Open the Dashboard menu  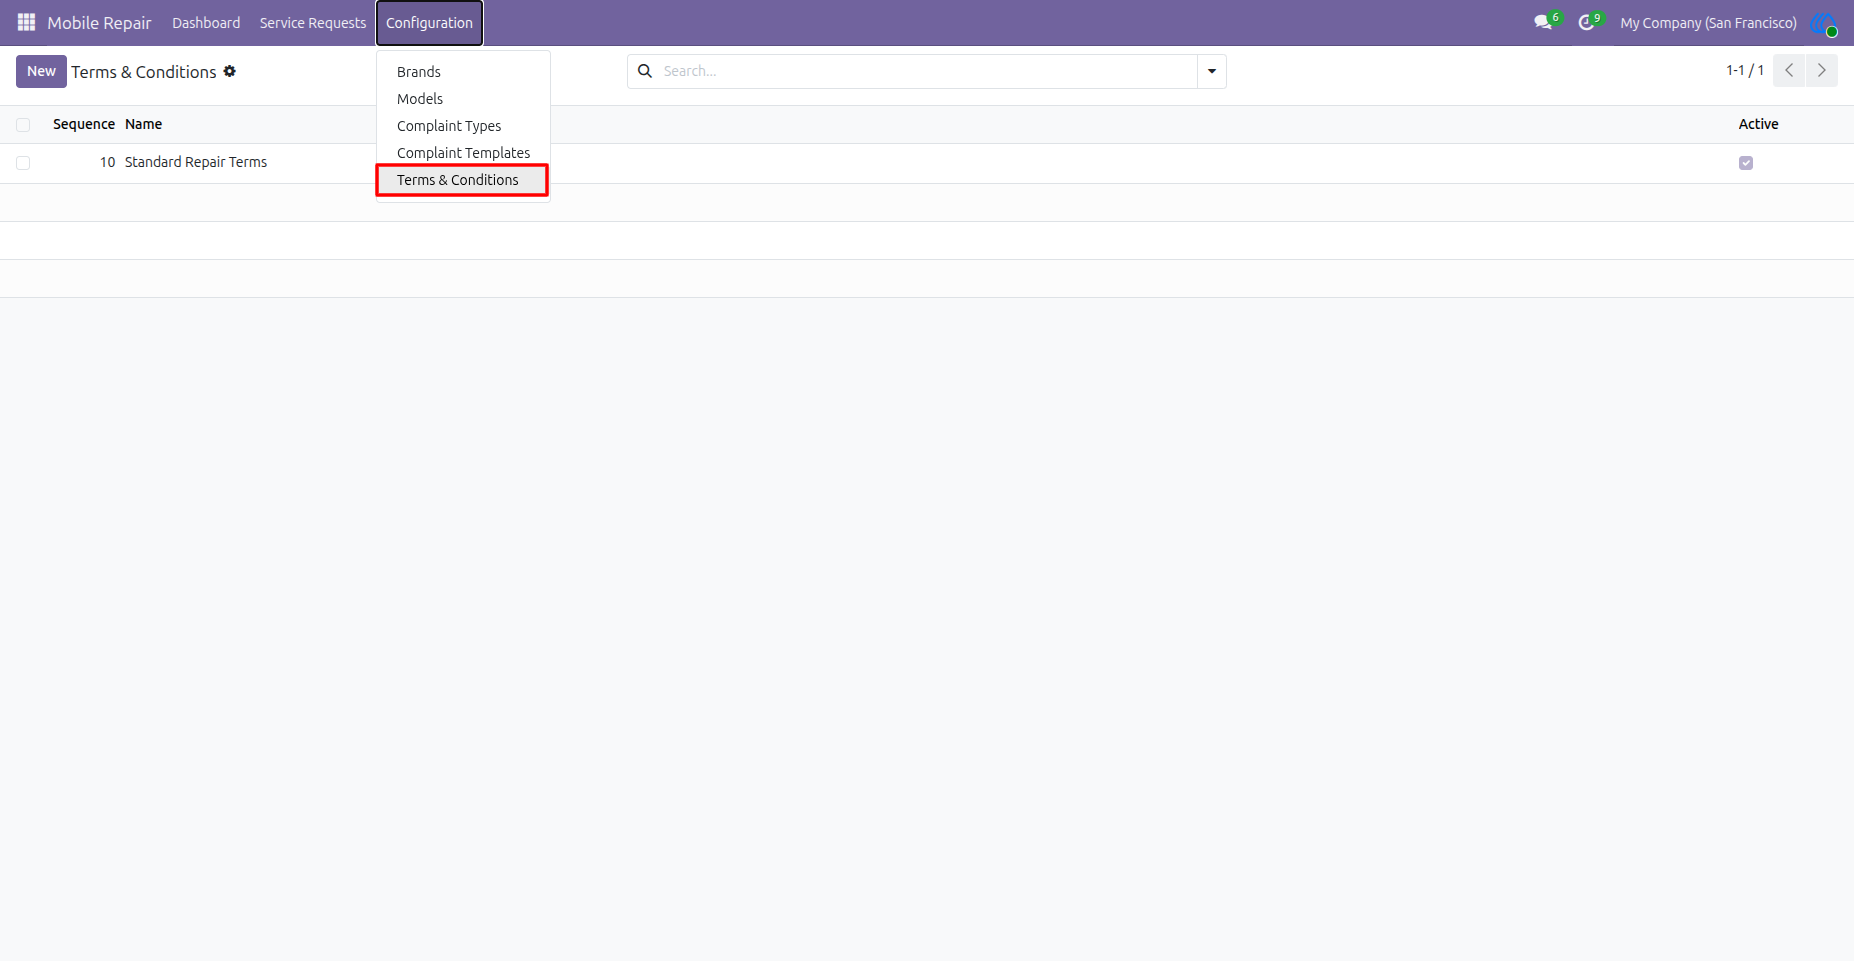[206, 23]
